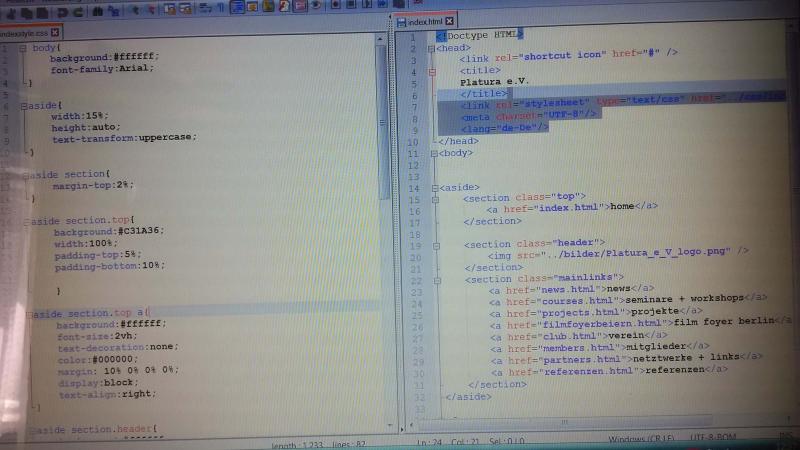Click the Windows (CR LF) status bar field

click(x=640, y=442)
